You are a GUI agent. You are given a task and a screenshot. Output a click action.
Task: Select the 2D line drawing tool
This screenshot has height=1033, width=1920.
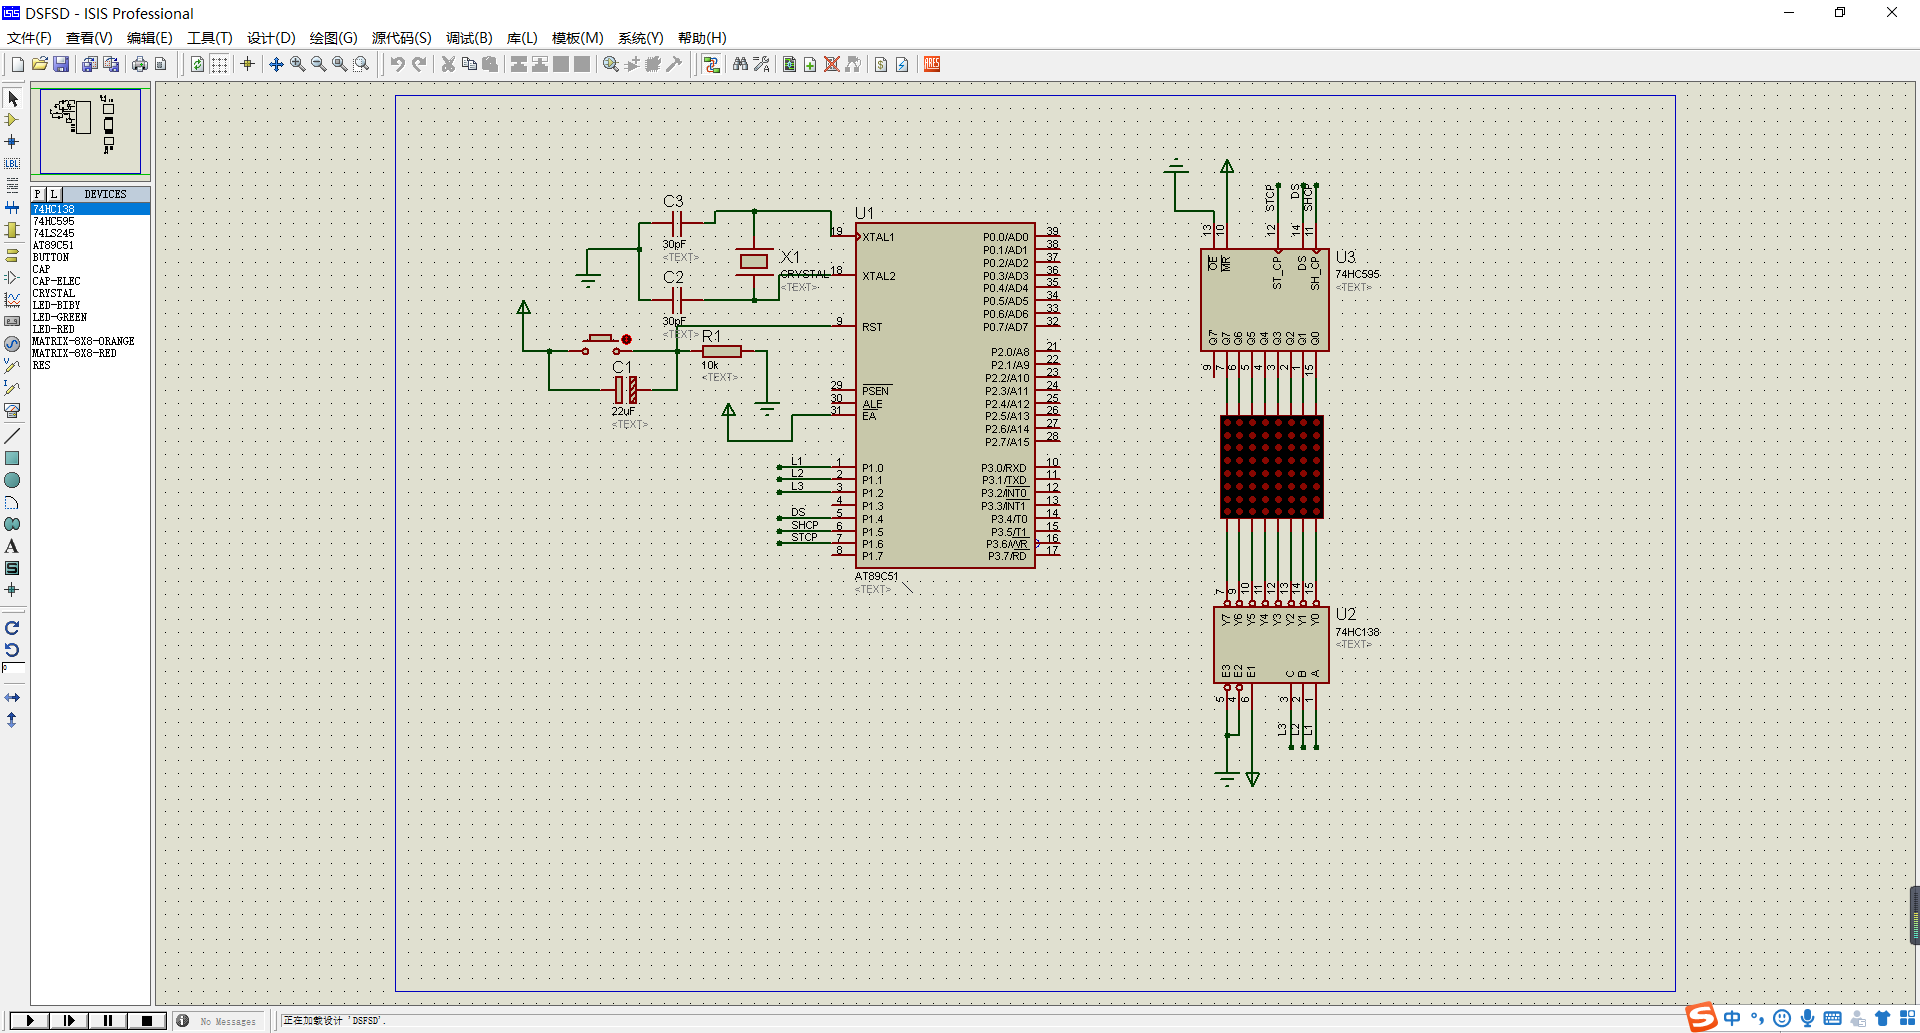click(12, 436)
